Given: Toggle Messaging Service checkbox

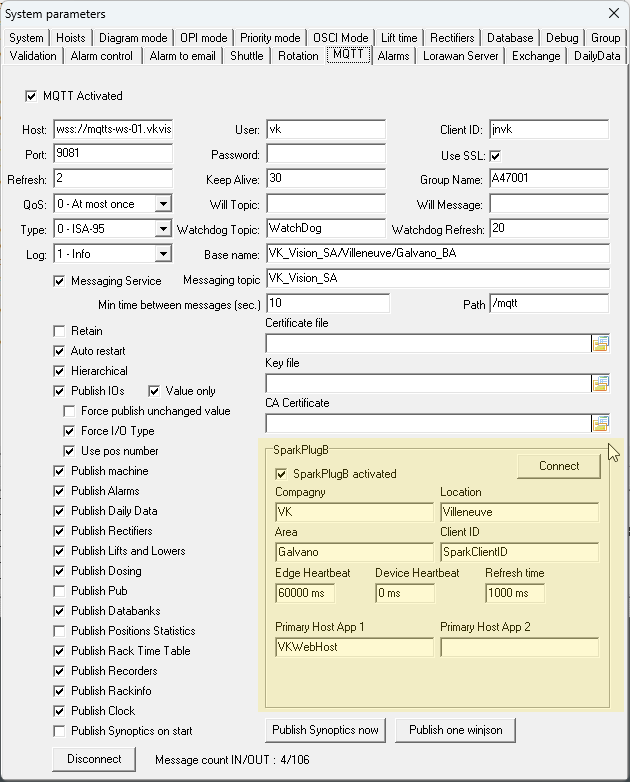Looking at the screenshot, I should pos(59,281).
